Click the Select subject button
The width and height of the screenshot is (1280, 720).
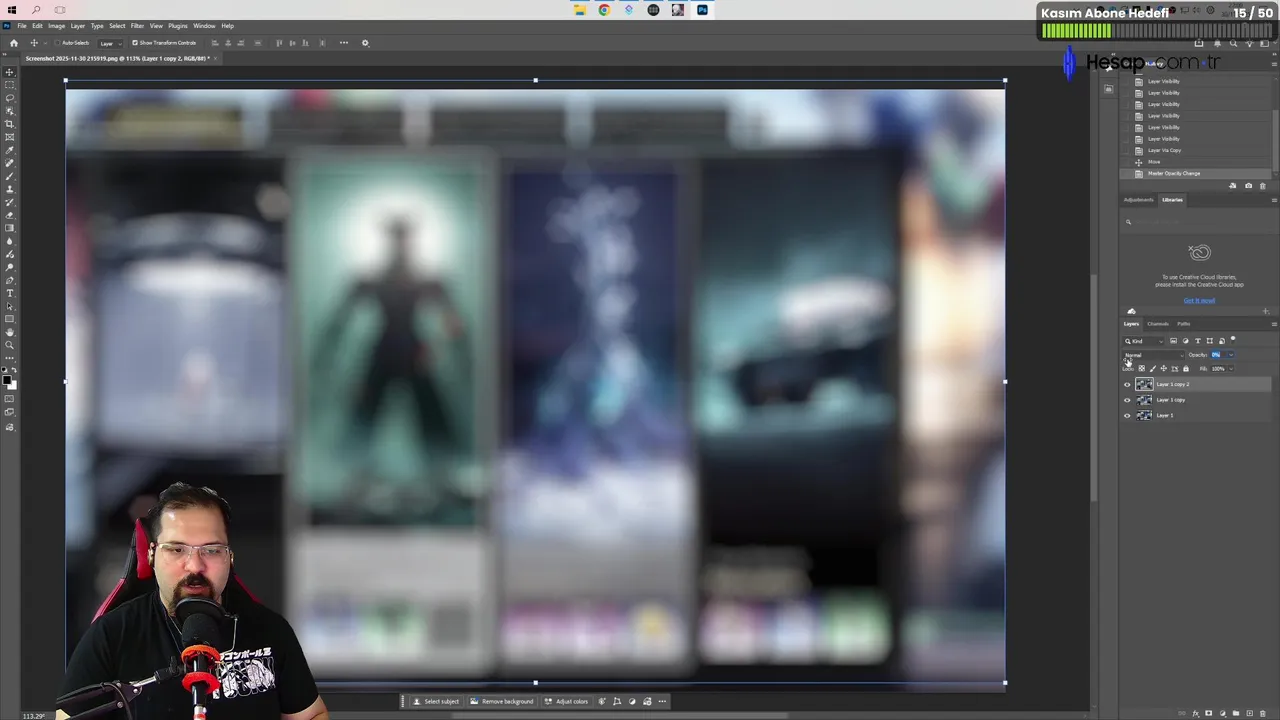(436, 701)
